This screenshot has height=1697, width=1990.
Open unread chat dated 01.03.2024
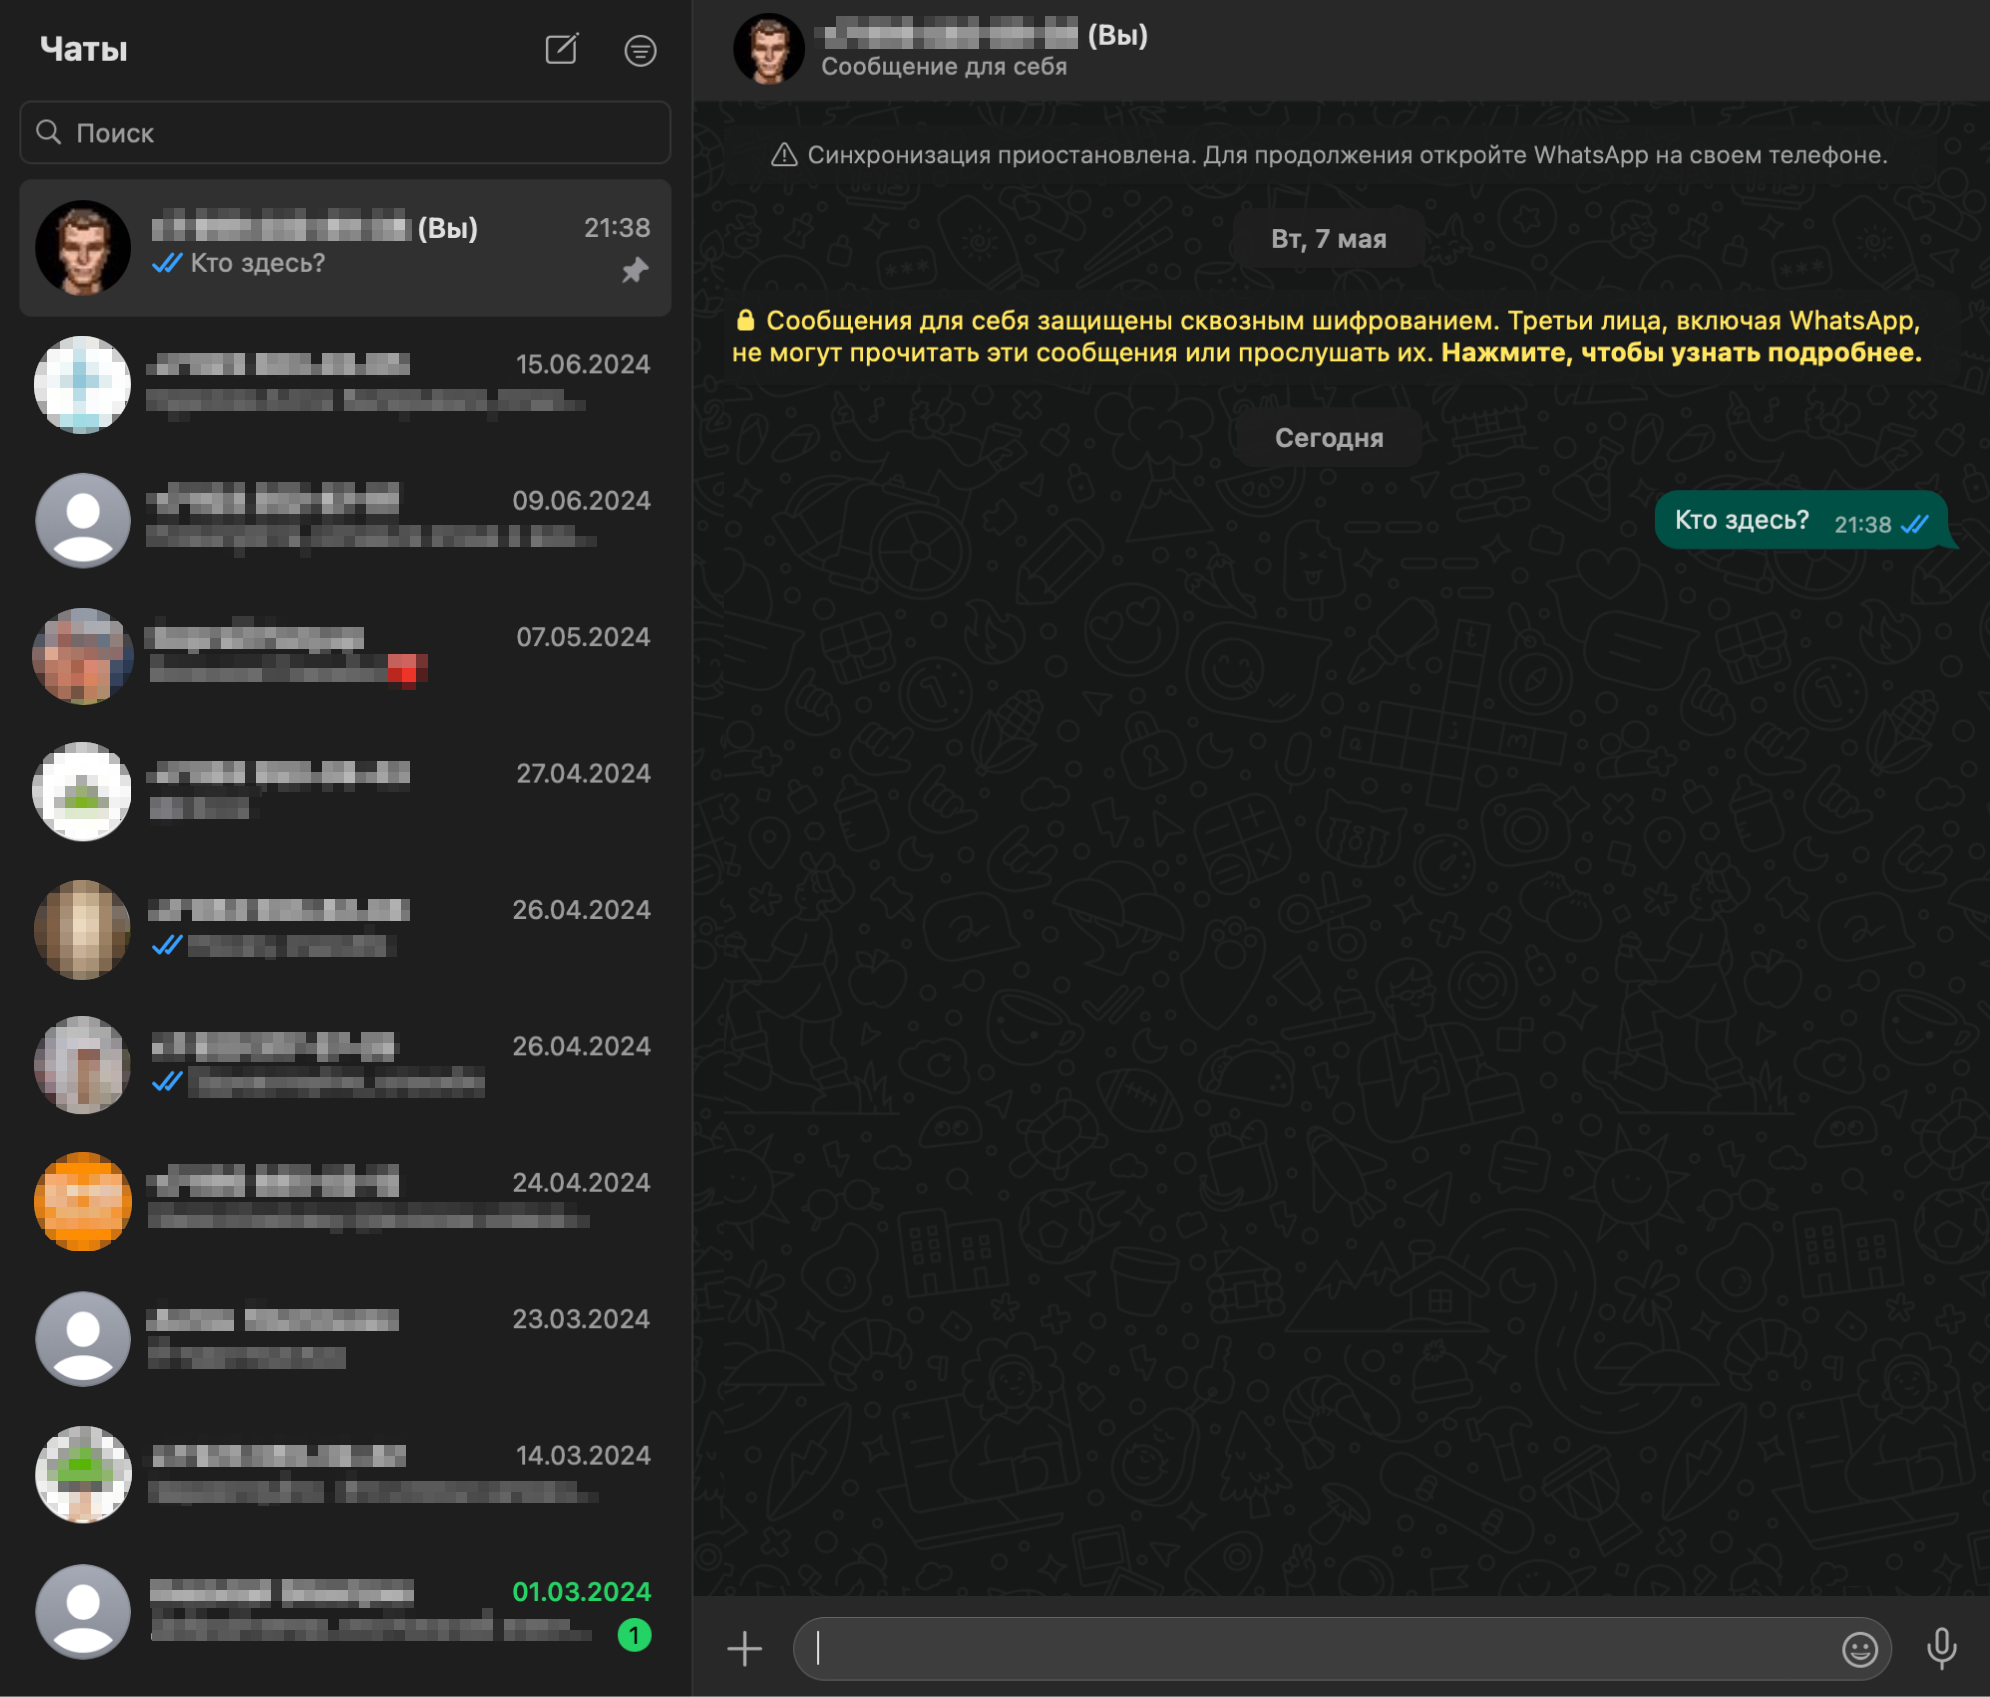345,1611
